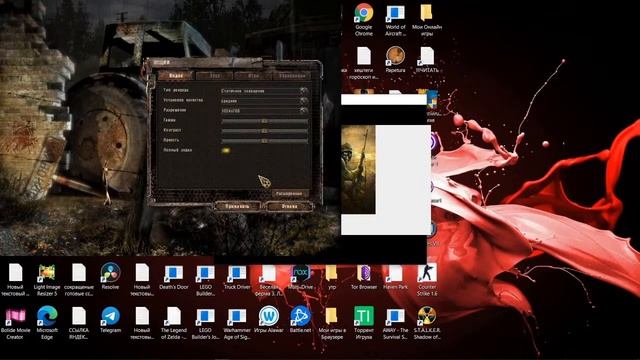The image size is (640, 360).
Task: Open the LEGO Builder's Journey shortcut
Action: point(205,323)
